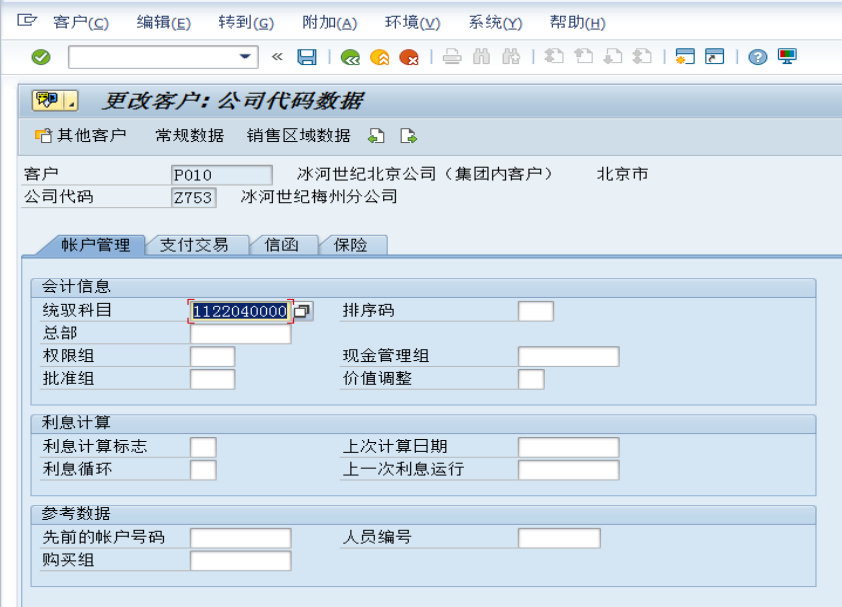The height and width of the screenshot is (607, 842).
Task: Click the title bar services icon button
Action: click(x=55, y=100)
